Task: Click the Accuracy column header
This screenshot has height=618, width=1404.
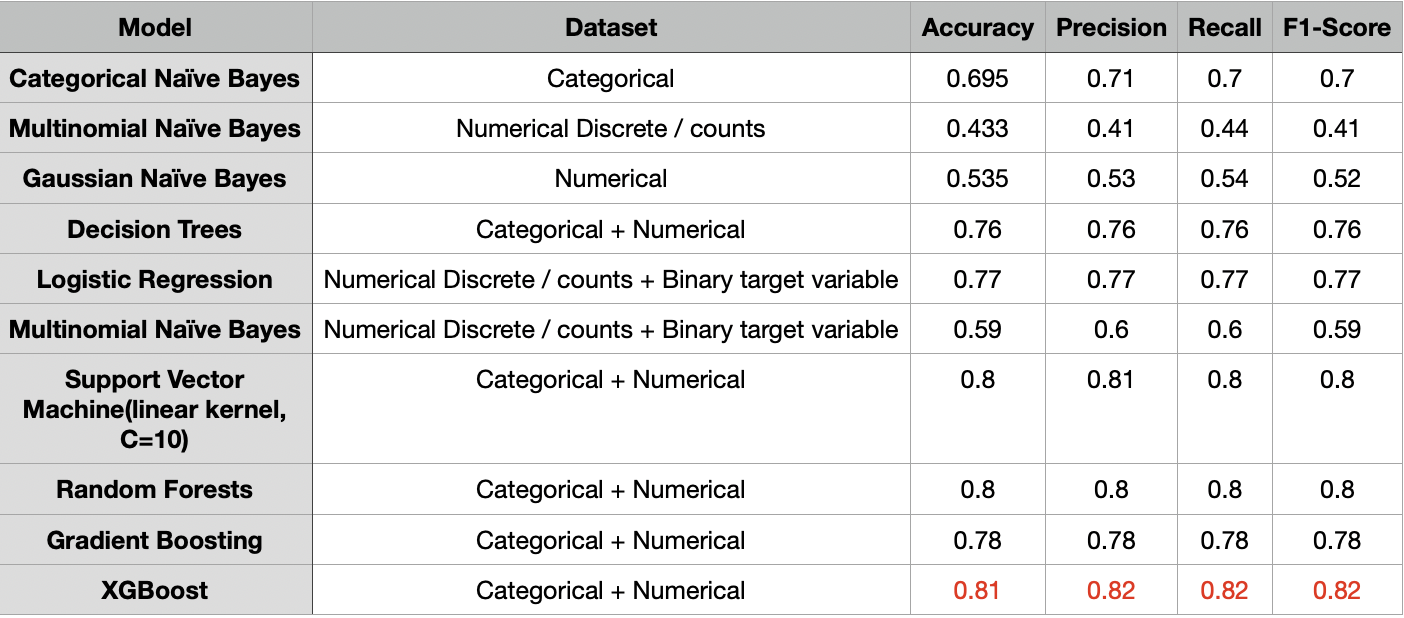Action: coord(977,28)
